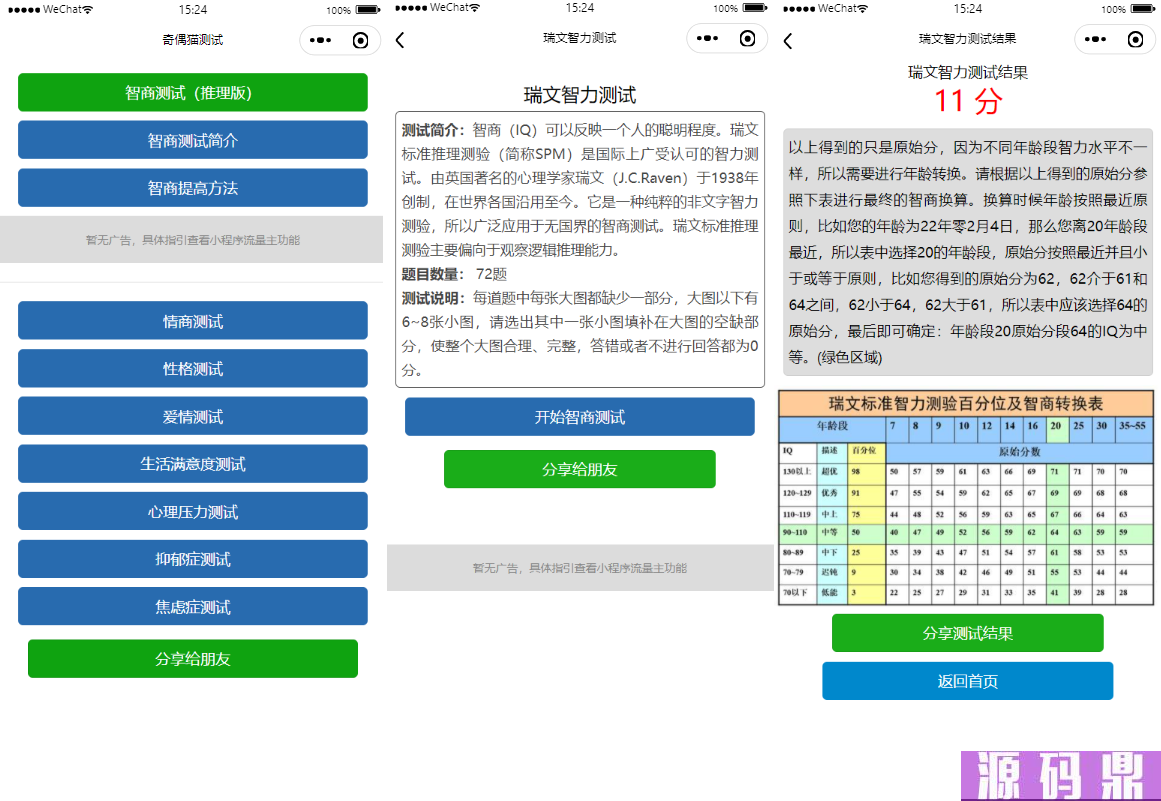This screenshot has height=801, width=1161.
Task: Open the IQ conversion table image
Action: pyautogui.click(x=966, y=497)
